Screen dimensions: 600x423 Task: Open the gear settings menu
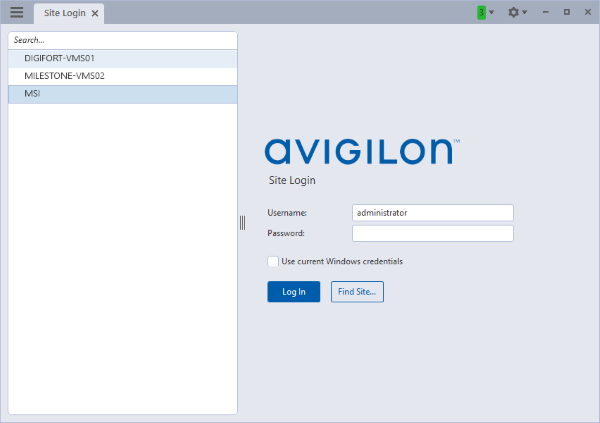(513, 13)
